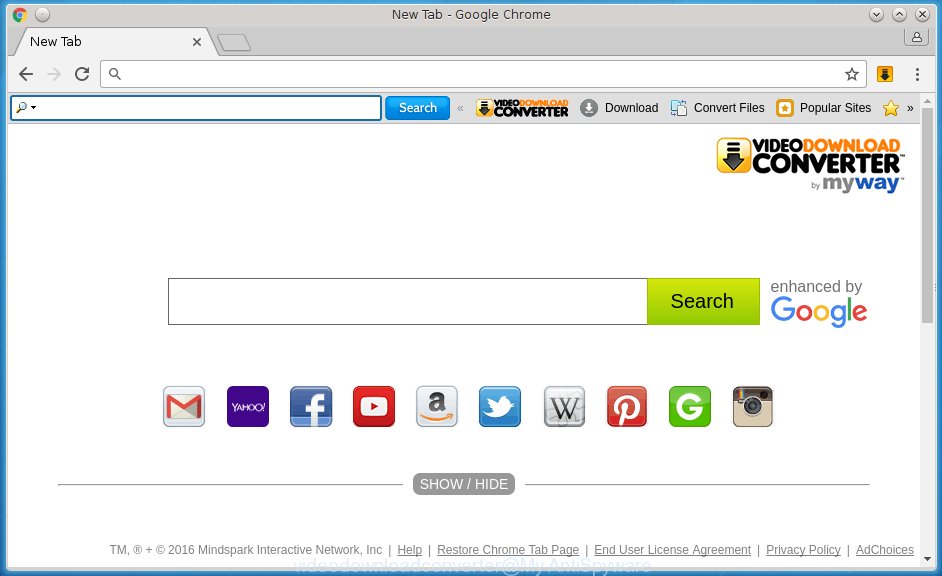Click the Chrome user profile icon
The height and width of the screenshot is (576, 942).
click(x=917, y=37)
